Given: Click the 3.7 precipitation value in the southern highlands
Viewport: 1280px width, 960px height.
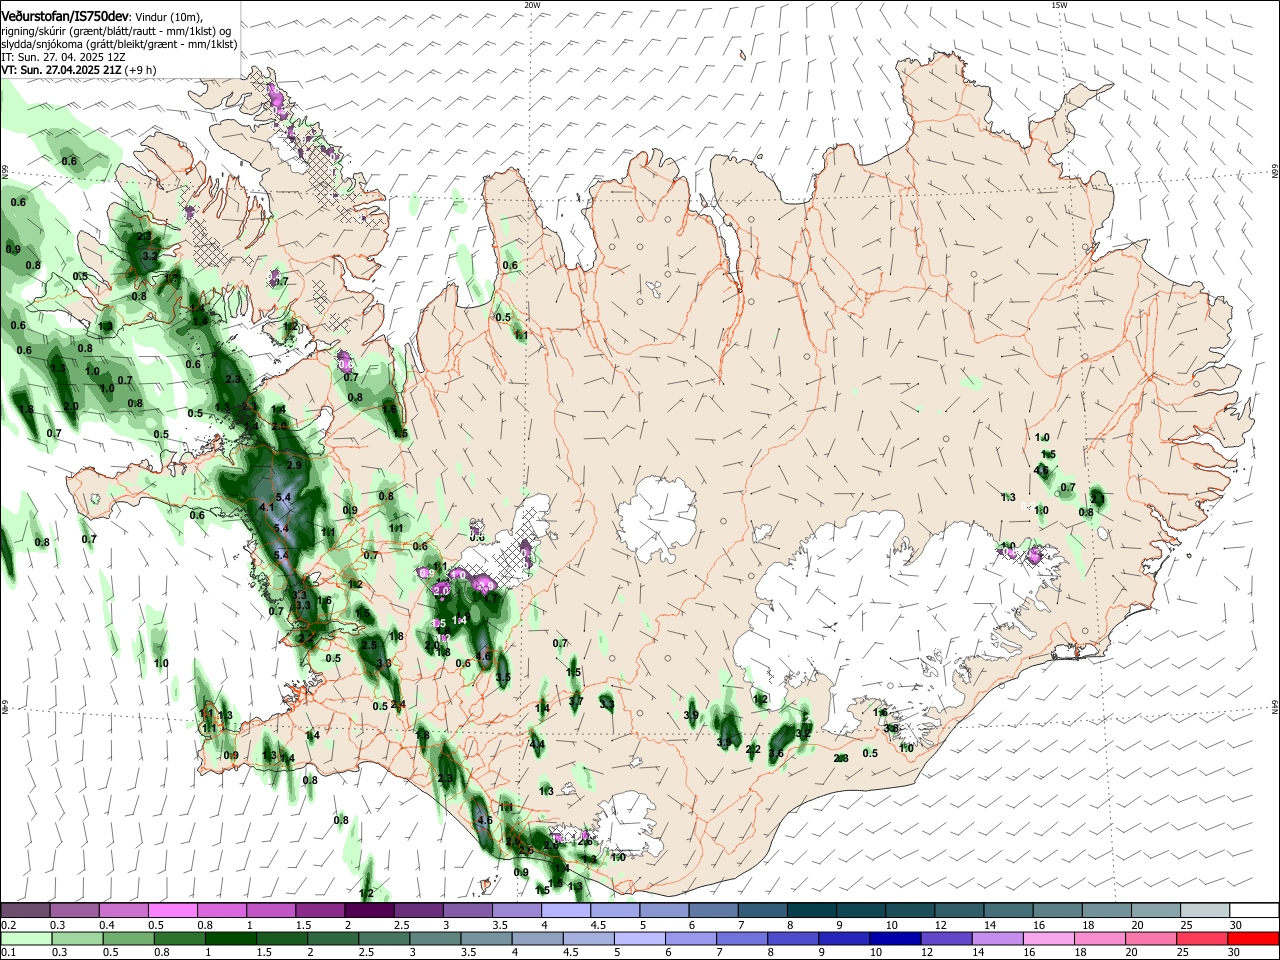Looking at the screenshot, I should 575,702.
